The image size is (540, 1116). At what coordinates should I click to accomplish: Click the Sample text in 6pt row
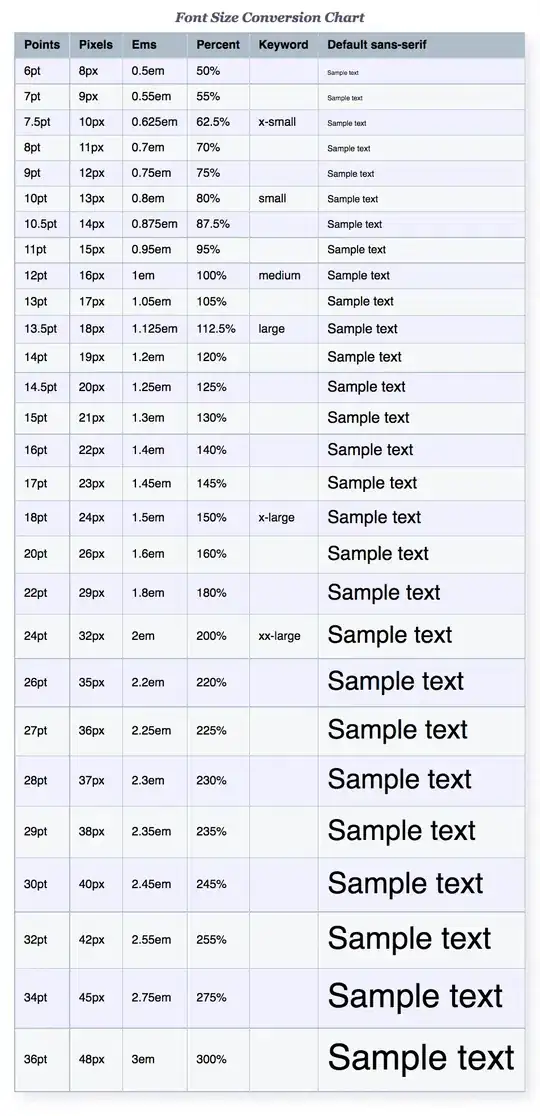[343, 73]
